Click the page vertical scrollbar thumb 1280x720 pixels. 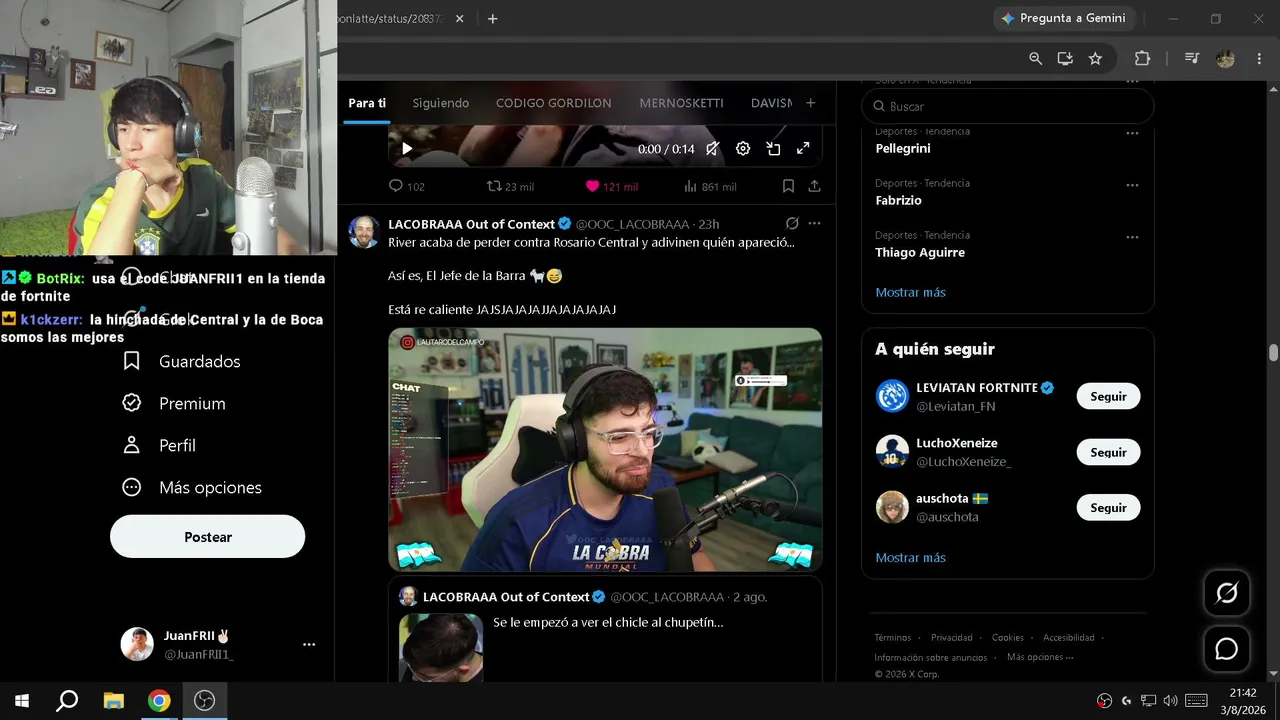click(x=1273, y=353)
